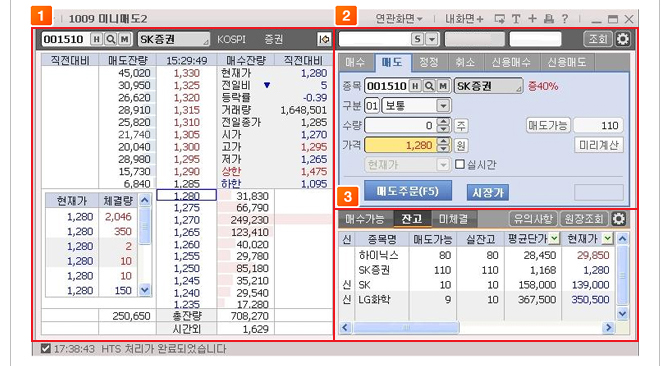Select the highlighted 1,280 current price cell

pyautogui.click(x=187, y=196)
